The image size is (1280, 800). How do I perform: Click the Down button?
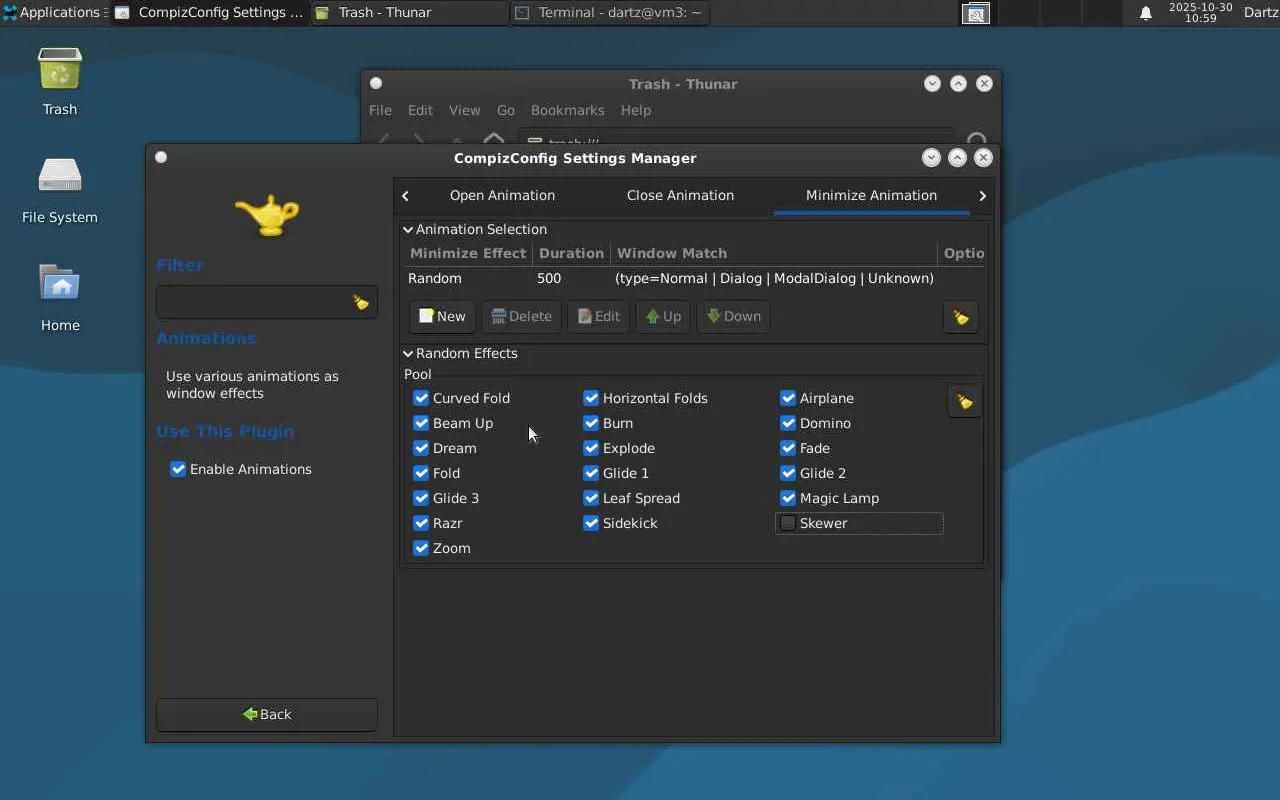[733, 316]
